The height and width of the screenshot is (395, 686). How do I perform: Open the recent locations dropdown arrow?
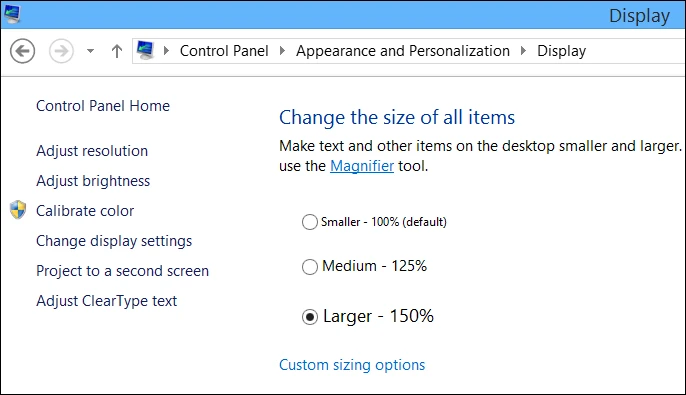[91, 51]
